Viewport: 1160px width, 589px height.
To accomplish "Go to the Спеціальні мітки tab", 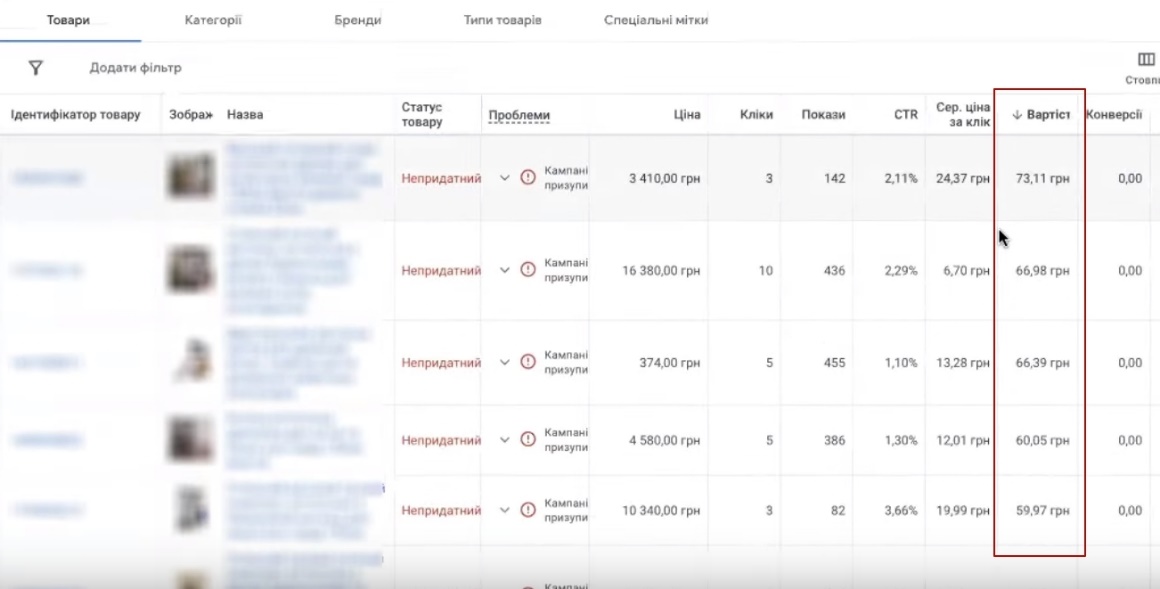I will [656, 21].
